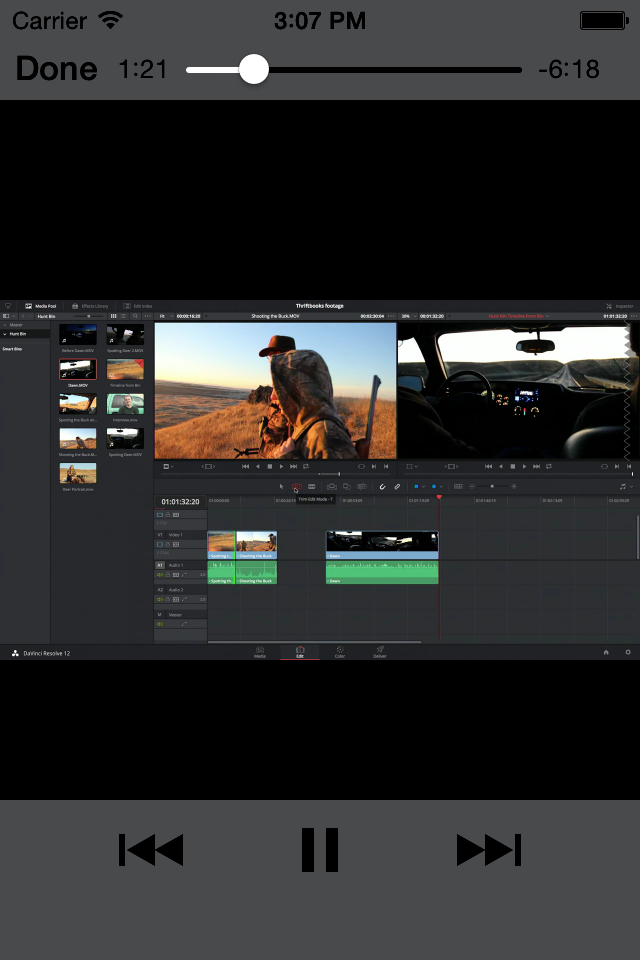Tap the Done button in the player

56,69
